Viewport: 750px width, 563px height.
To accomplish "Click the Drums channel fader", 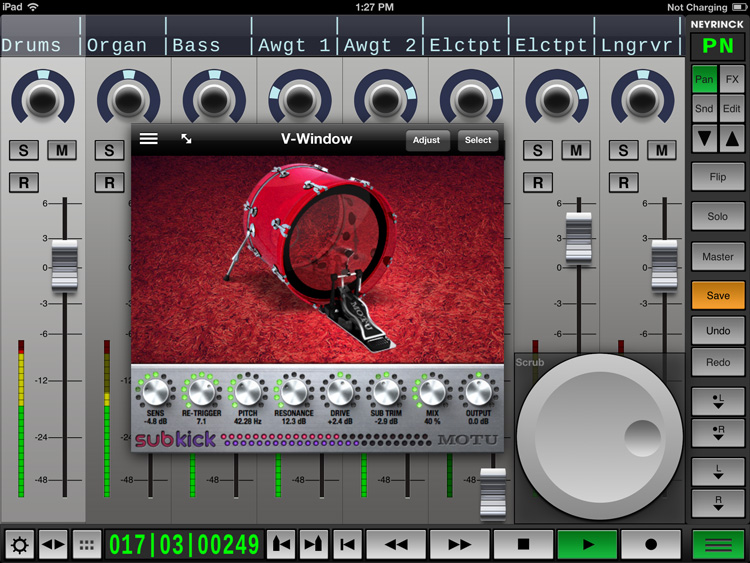I will (65, 265).
